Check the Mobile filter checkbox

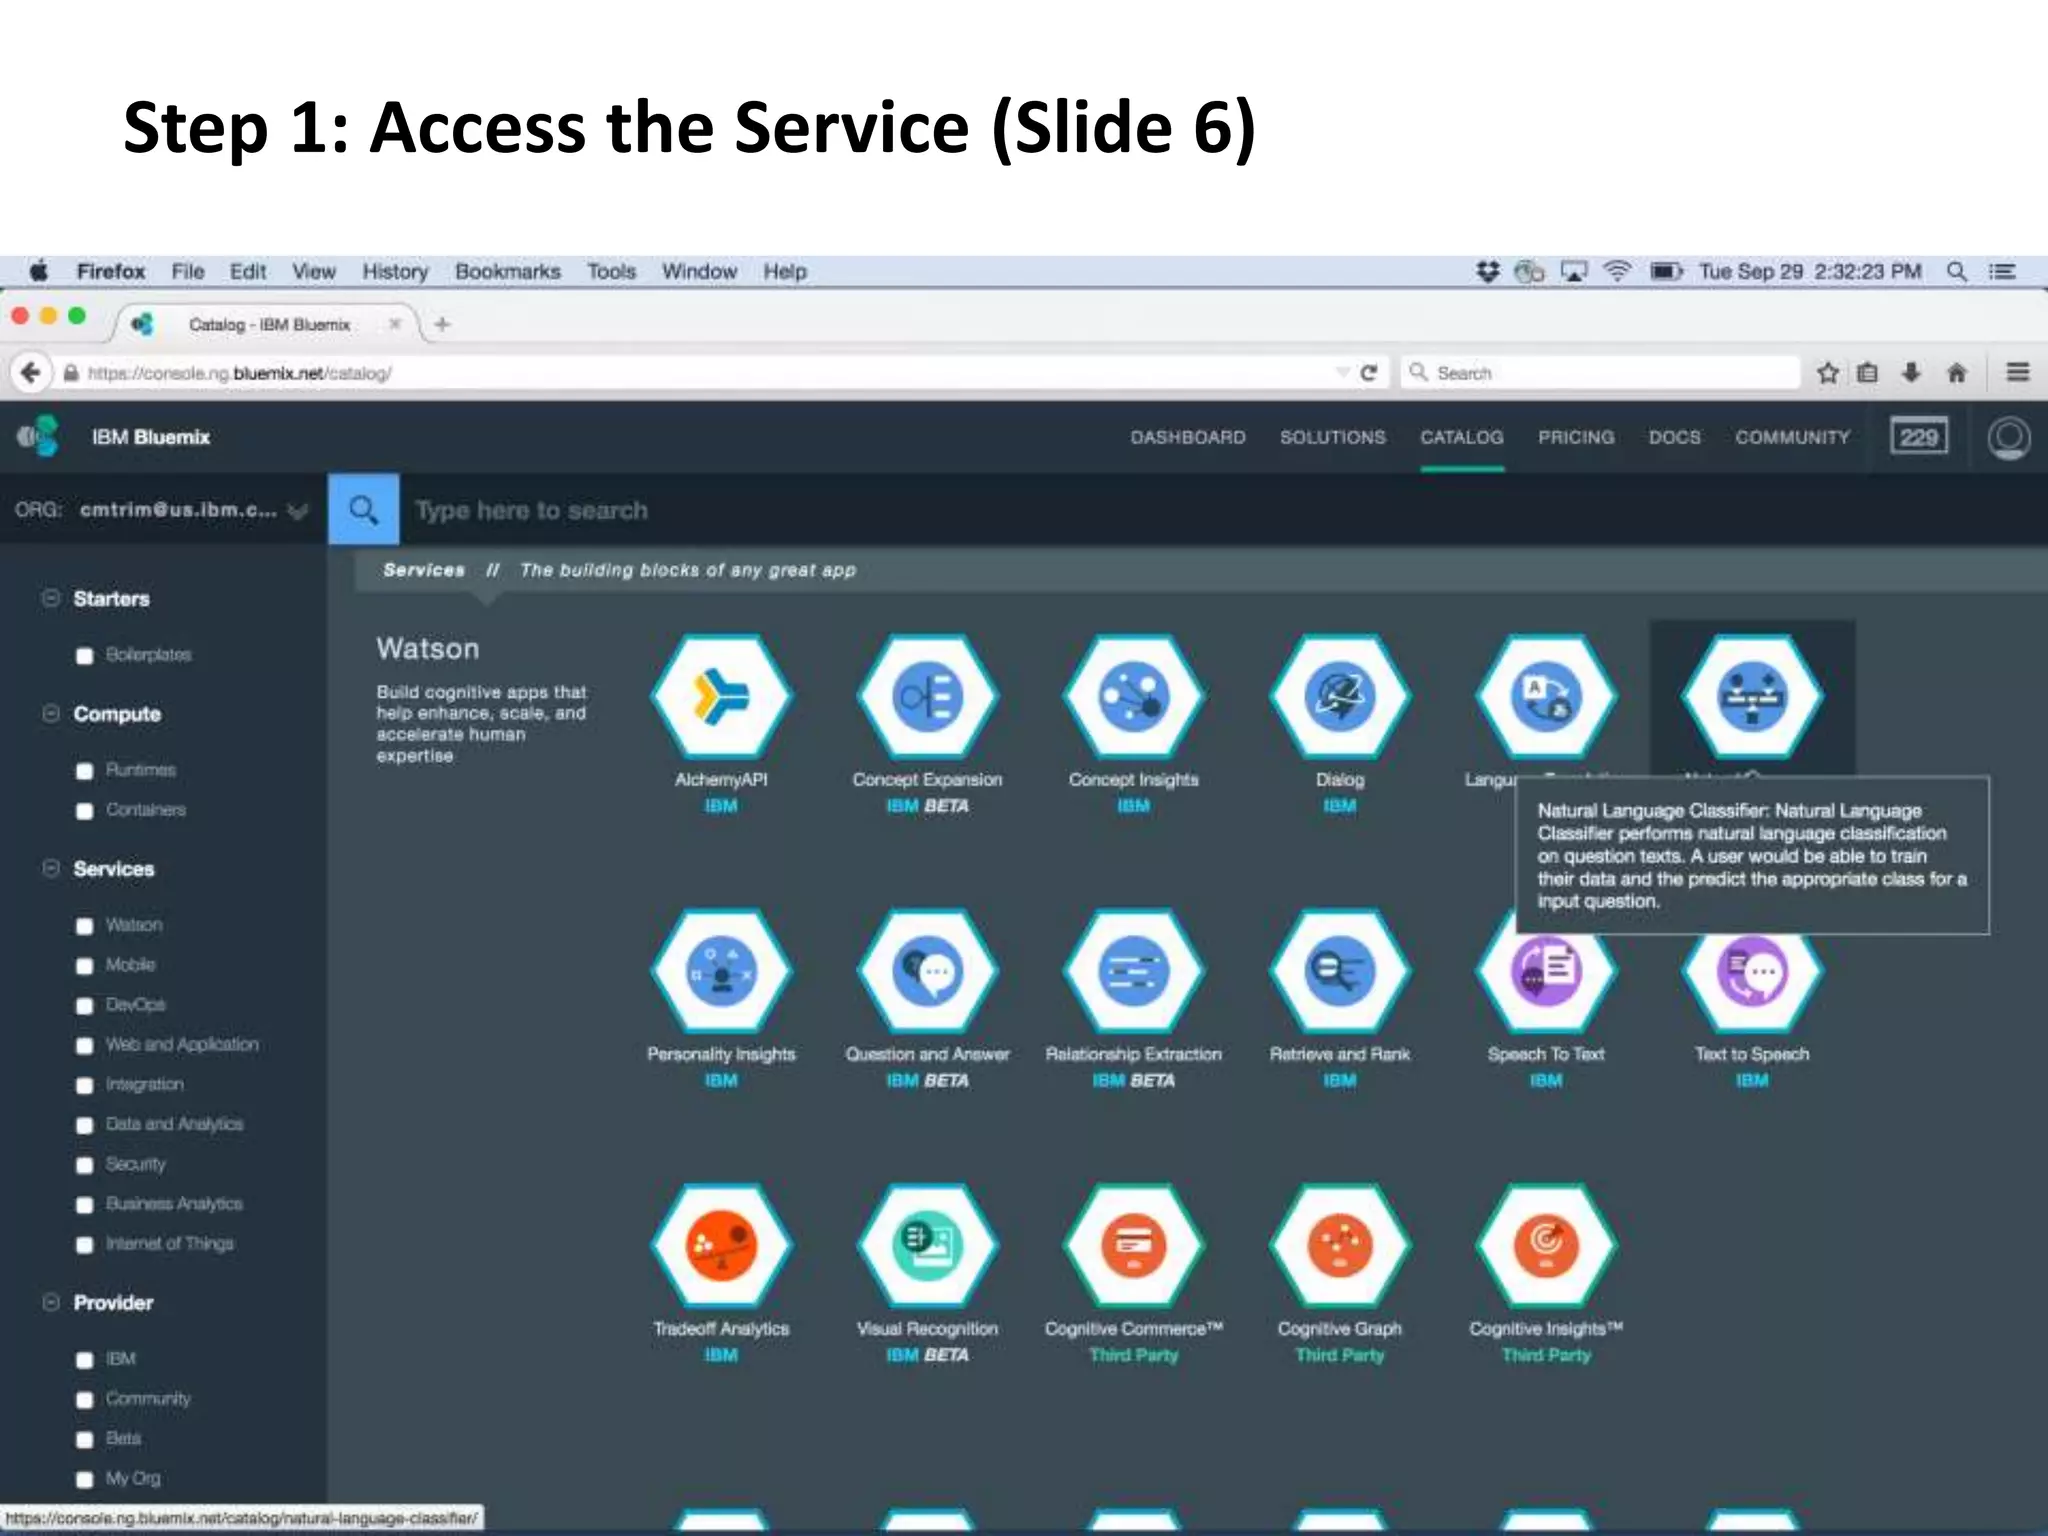pyautogui.click(x=85, y=966)
